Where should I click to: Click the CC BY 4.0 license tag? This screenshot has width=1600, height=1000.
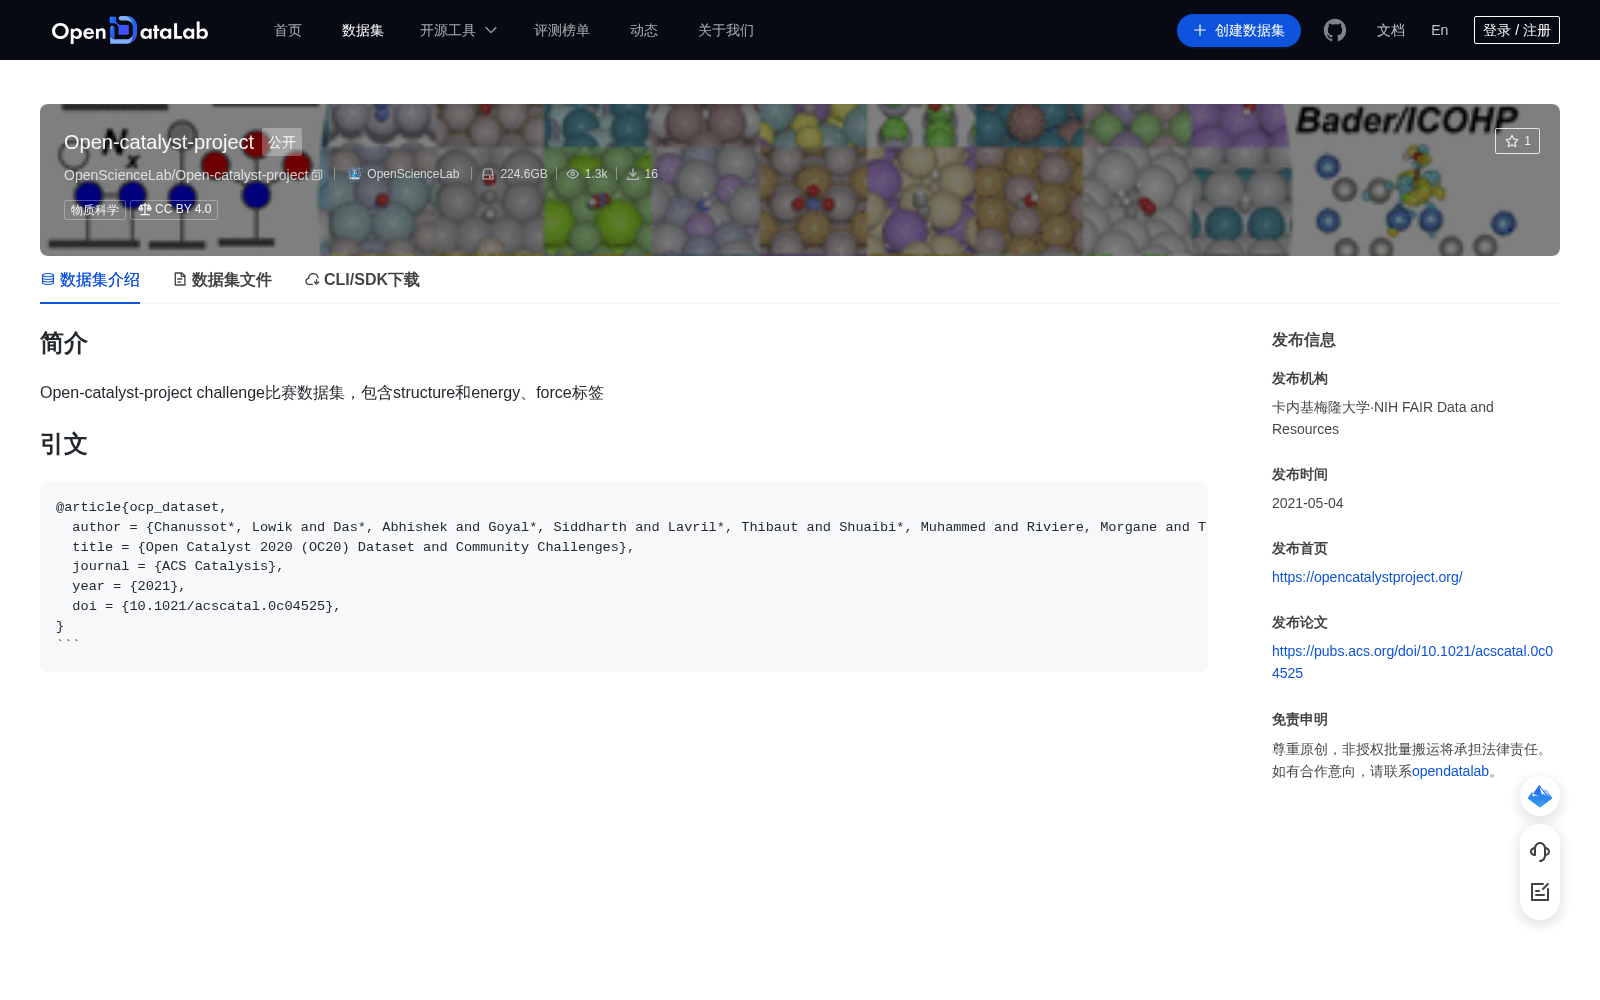[x=174, y=209]
